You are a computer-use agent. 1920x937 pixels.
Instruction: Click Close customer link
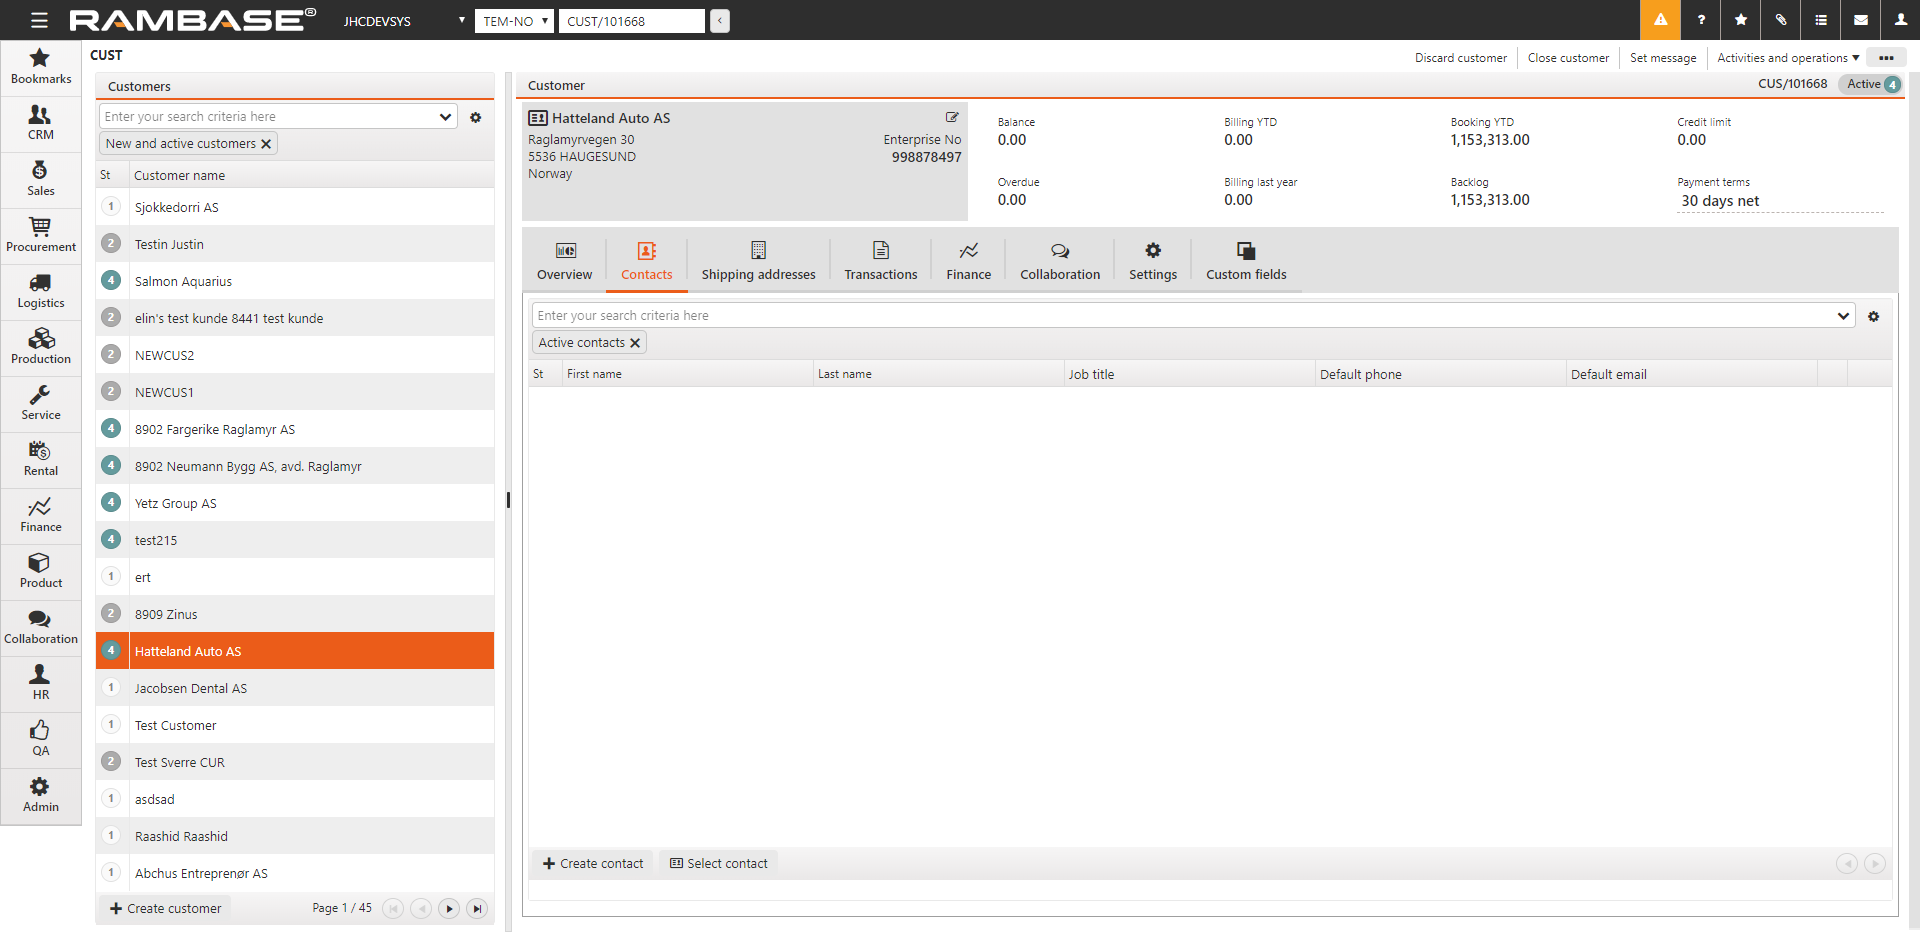1568,58
